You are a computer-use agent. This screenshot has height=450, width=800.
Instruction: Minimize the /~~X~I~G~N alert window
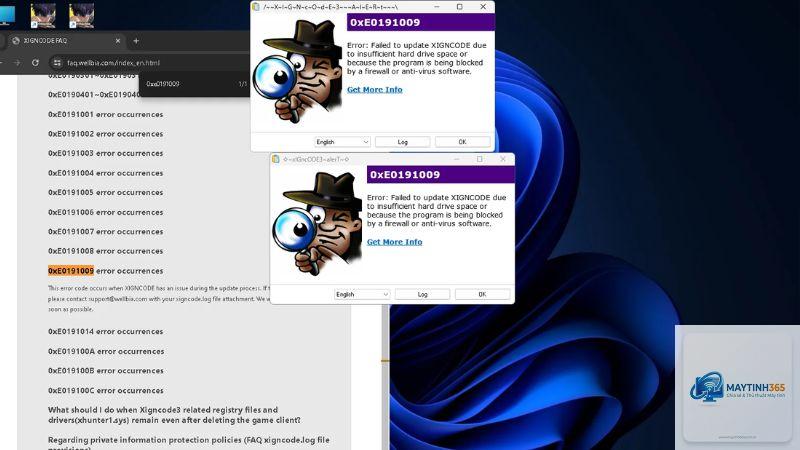(x=437, y=7)
